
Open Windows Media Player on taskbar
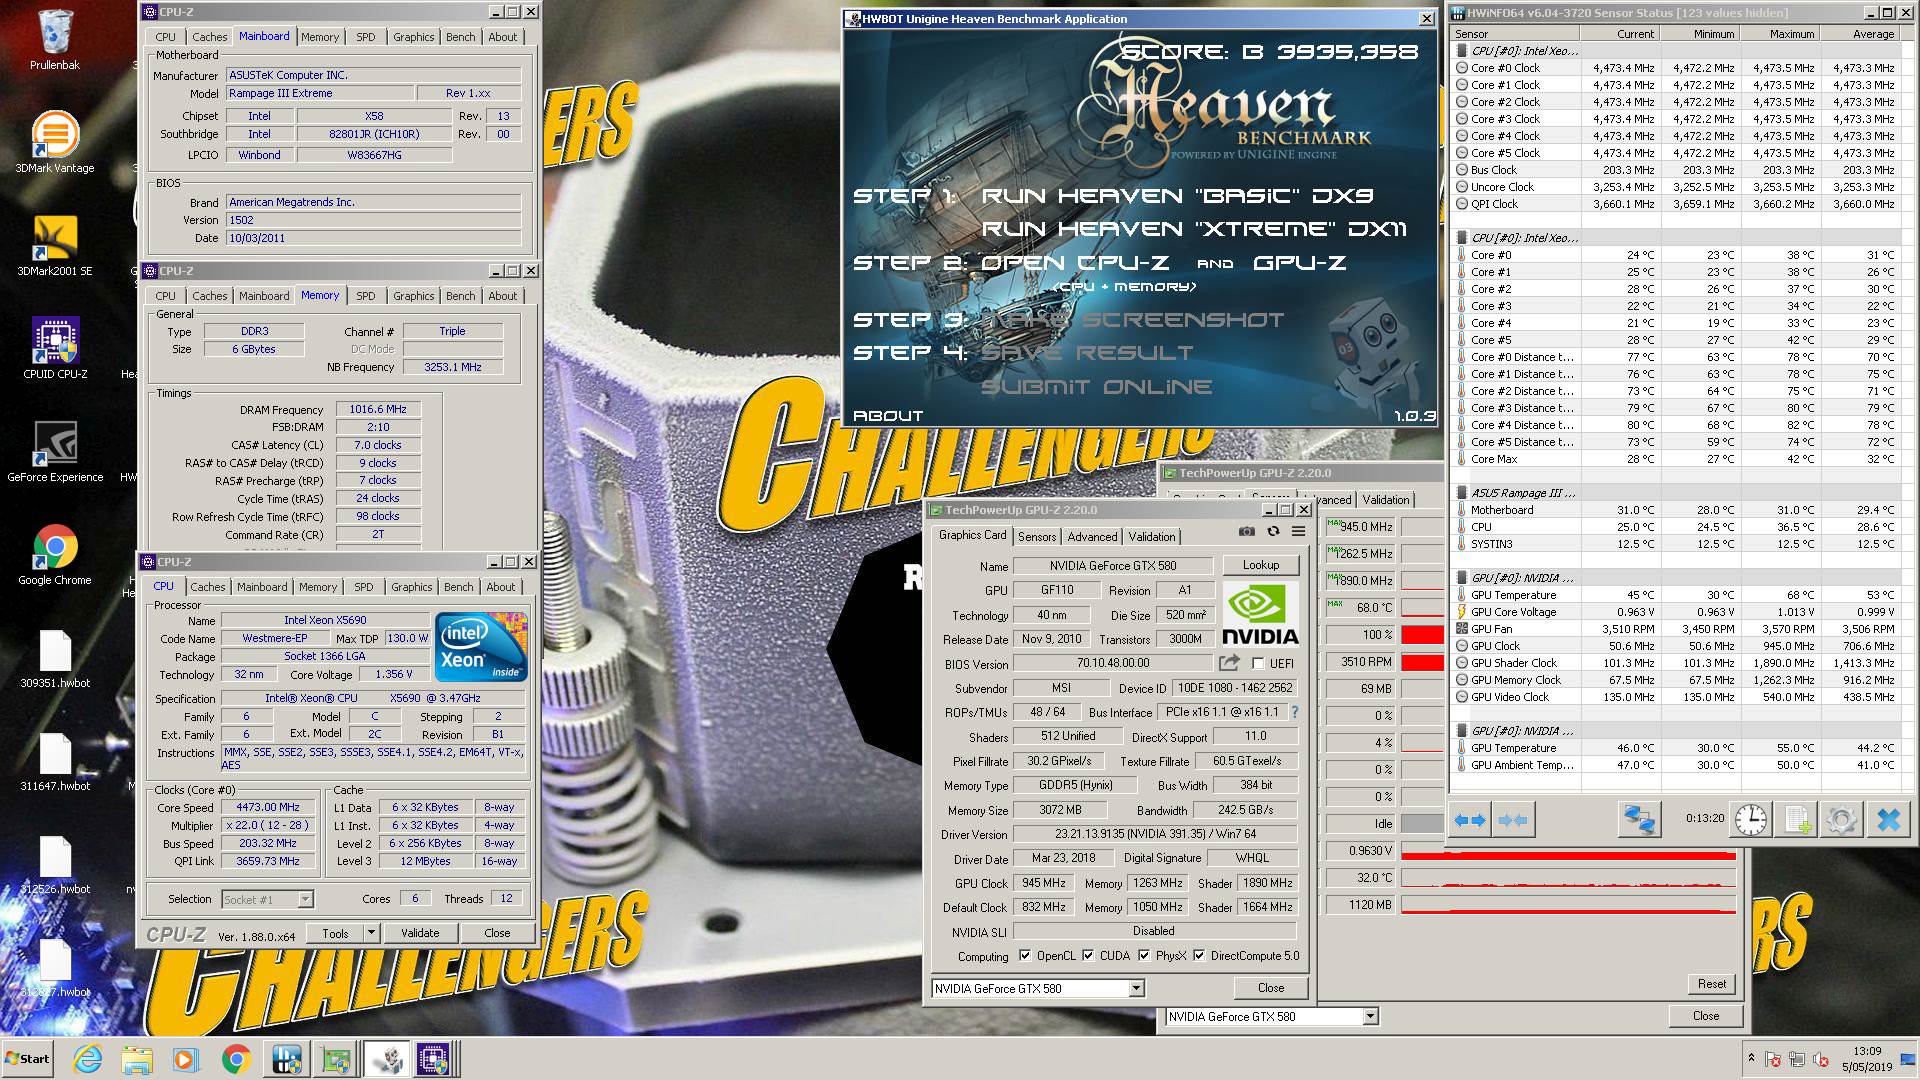[185, 1059]
